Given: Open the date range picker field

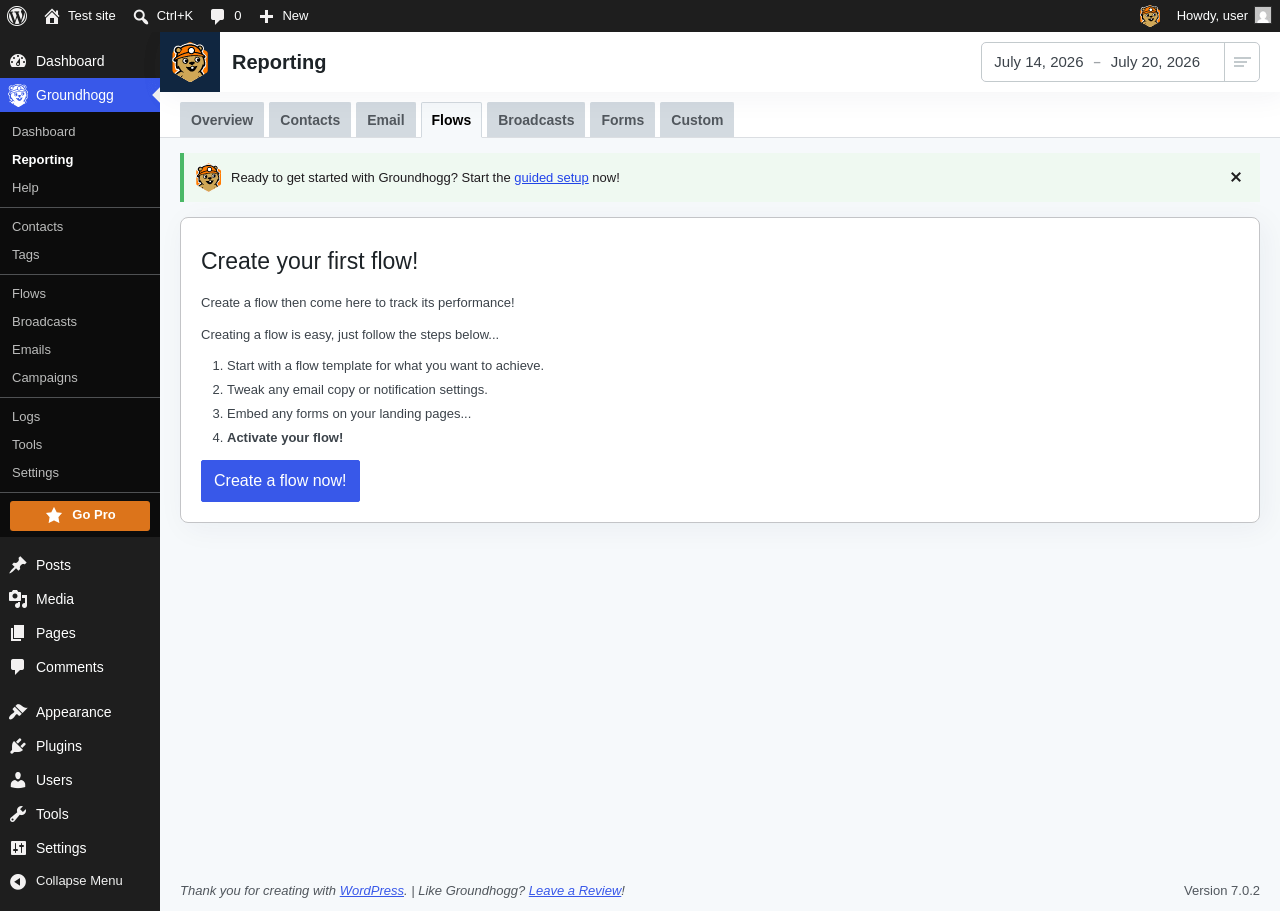Looking at the screenshot, I should pos(1102,62).
